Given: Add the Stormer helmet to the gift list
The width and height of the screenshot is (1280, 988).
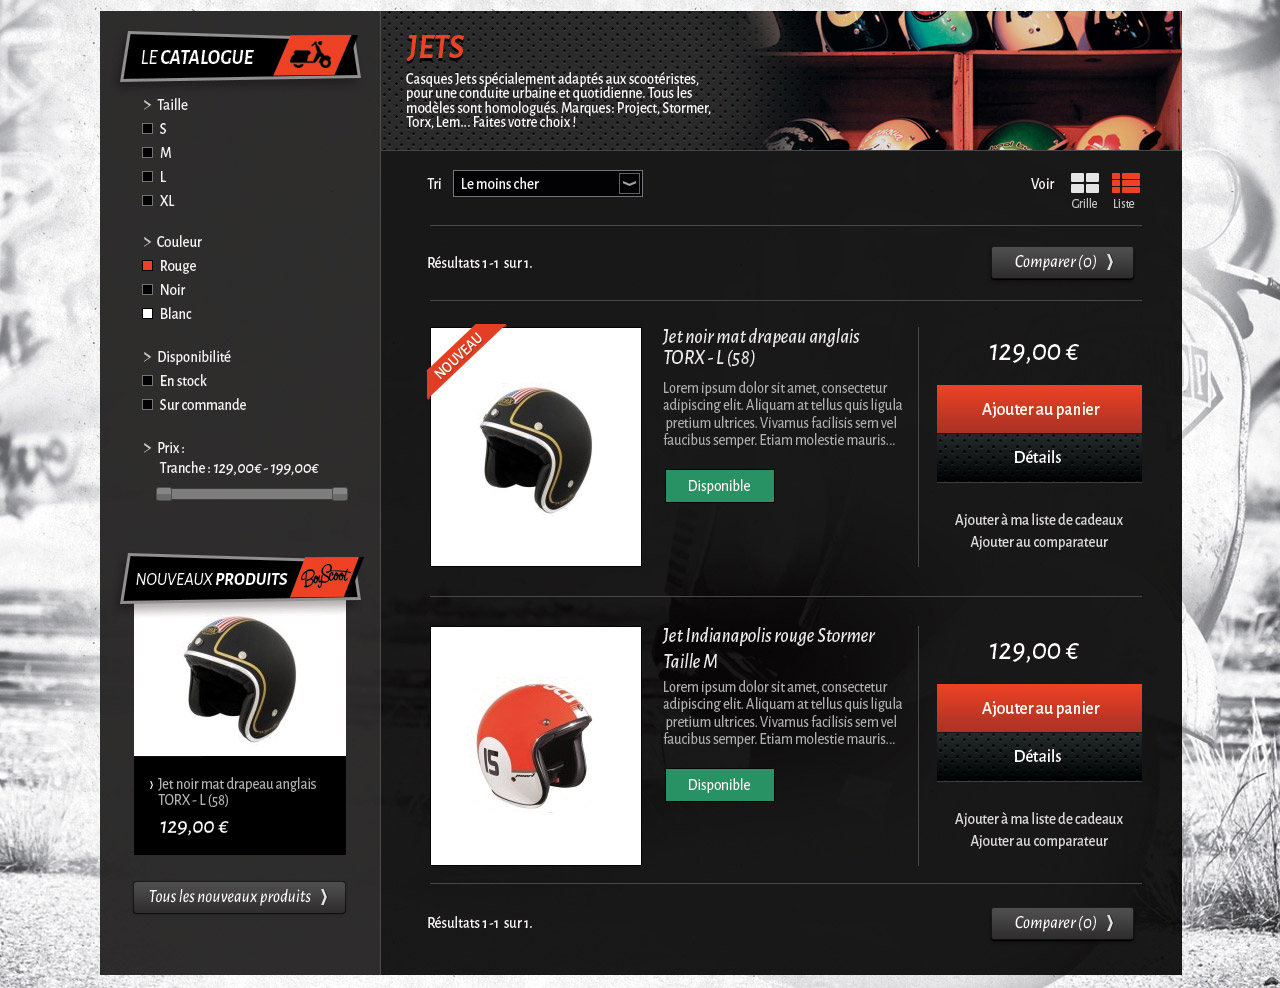Looking at the screenshot, I should pos(1039,819).
